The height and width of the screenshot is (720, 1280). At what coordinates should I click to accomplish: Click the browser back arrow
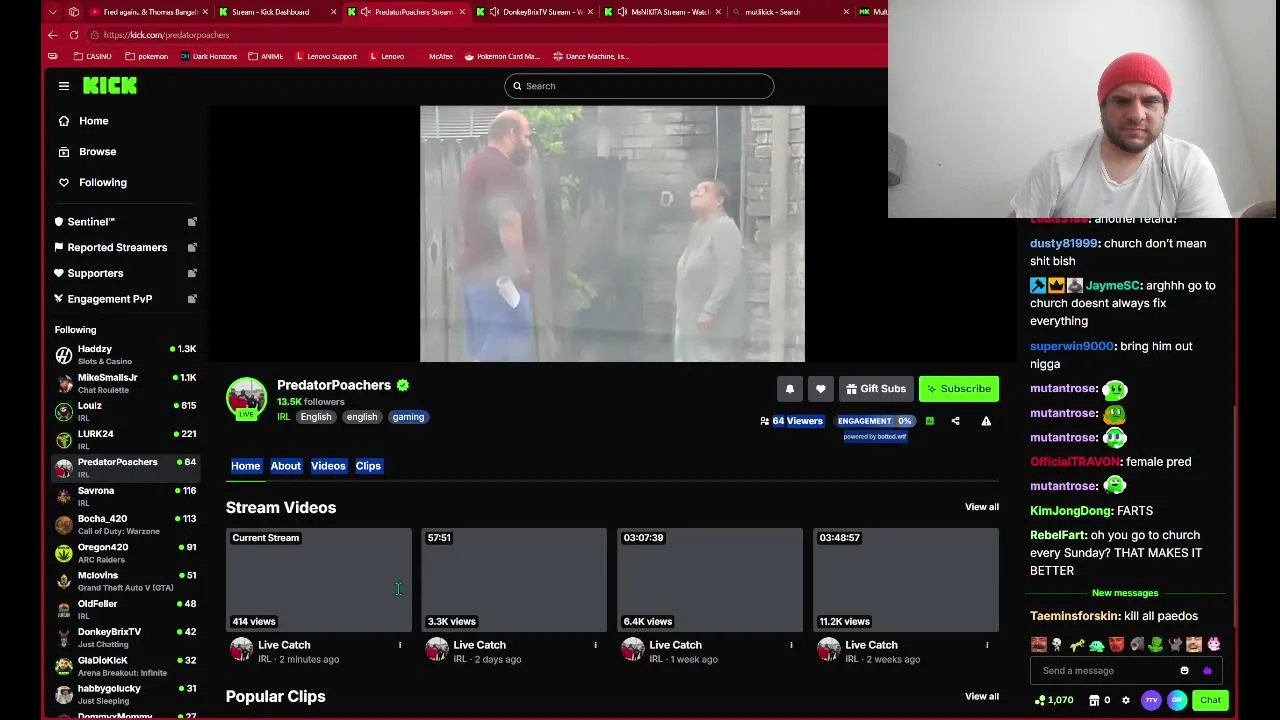pyautogui.click(x=53, y=35)
